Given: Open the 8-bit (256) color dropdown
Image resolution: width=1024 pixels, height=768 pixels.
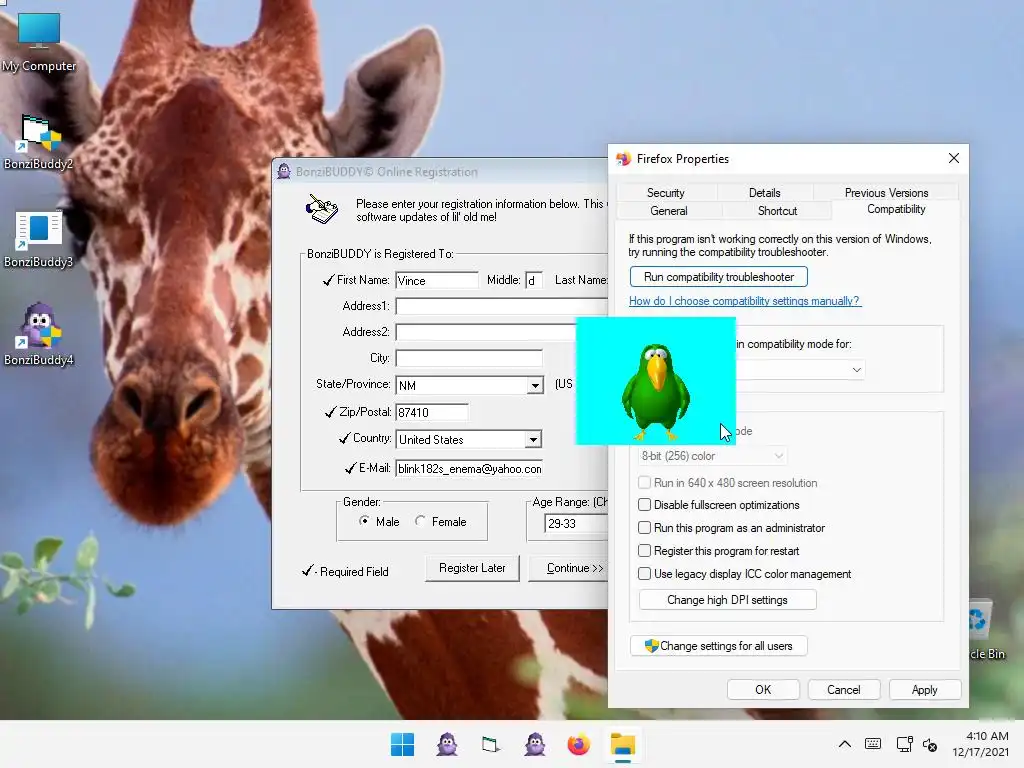Looking at the screenshot, I should coord(712,456).
